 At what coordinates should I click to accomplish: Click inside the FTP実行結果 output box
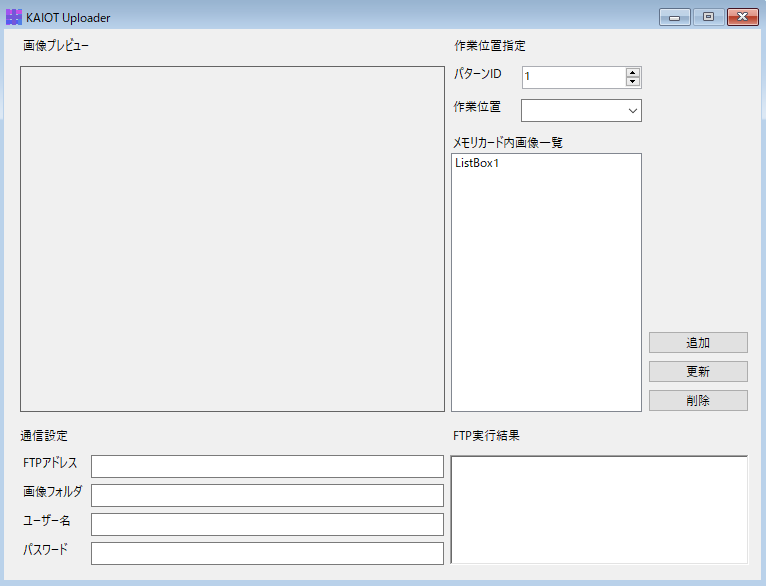click(x=599, y=510)
